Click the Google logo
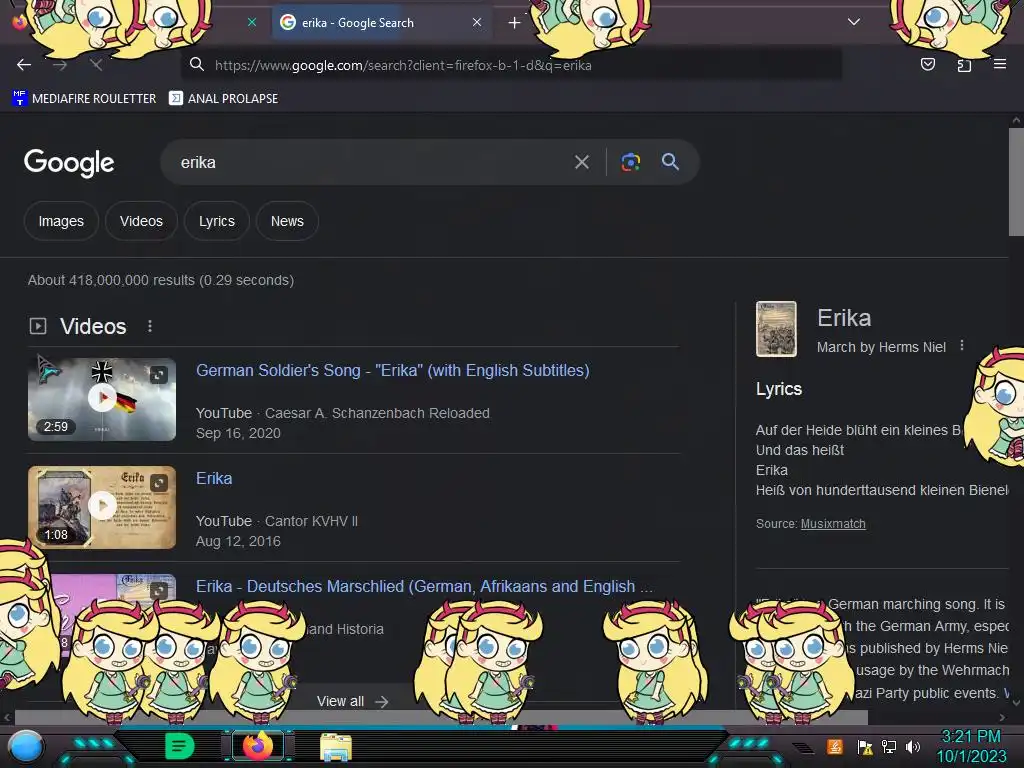1024x768 pixels. (x=69, y=162)
